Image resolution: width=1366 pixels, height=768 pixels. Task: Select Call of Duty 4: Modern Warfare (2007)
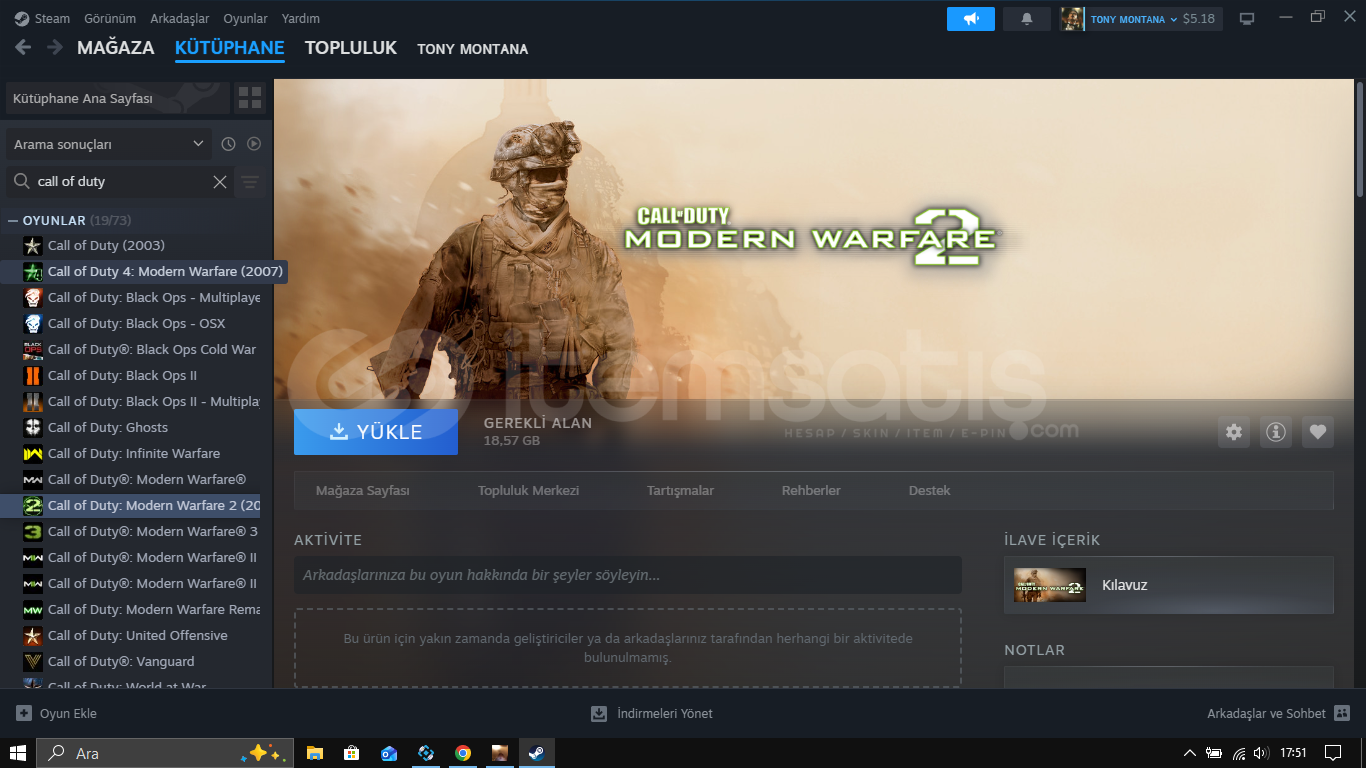tap(144, 271)
